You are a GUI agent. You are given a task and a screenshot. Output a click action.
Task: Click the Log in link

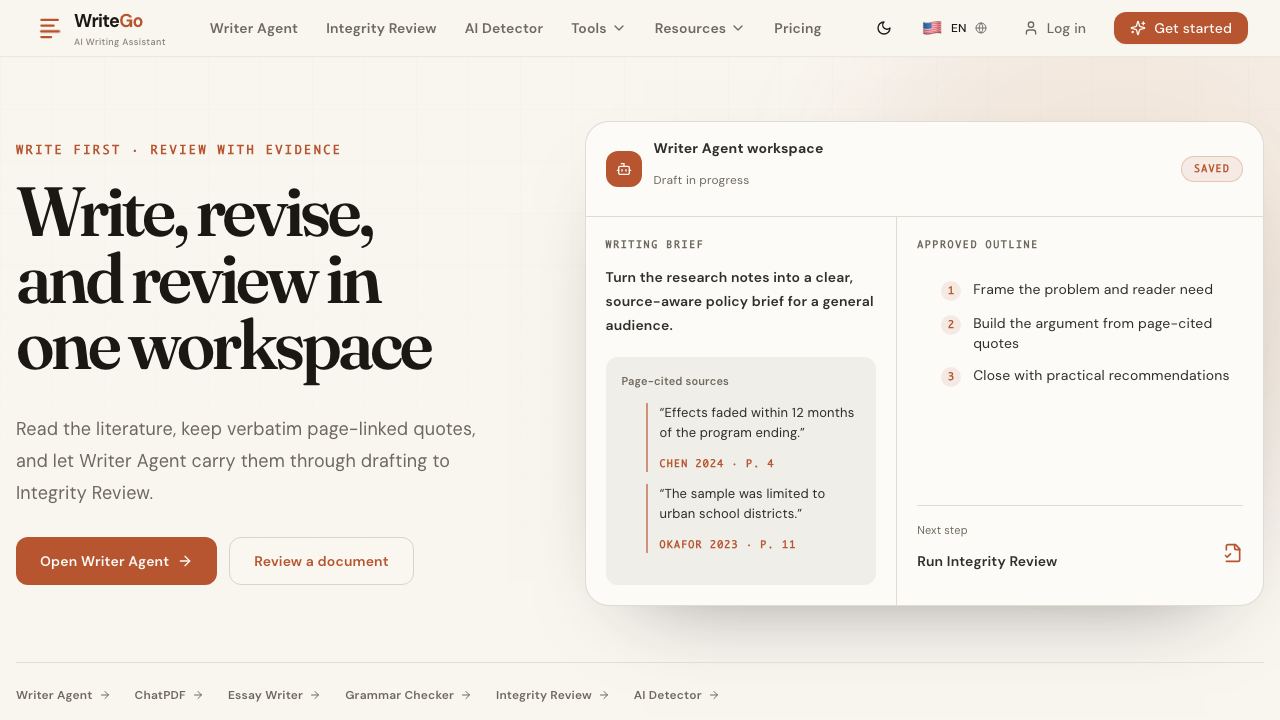tap(1055, 28)
